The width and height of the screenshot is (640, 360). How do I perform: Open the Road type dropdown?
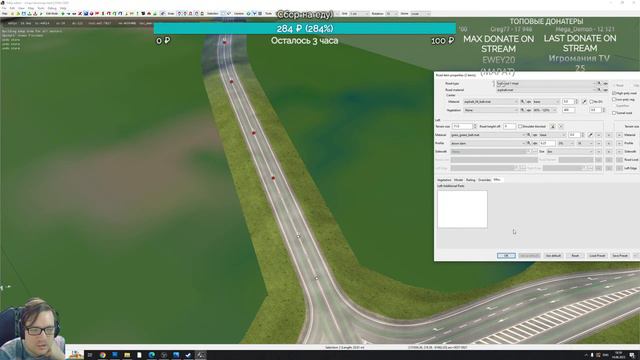pyautogui.click(x=546, y=83)
